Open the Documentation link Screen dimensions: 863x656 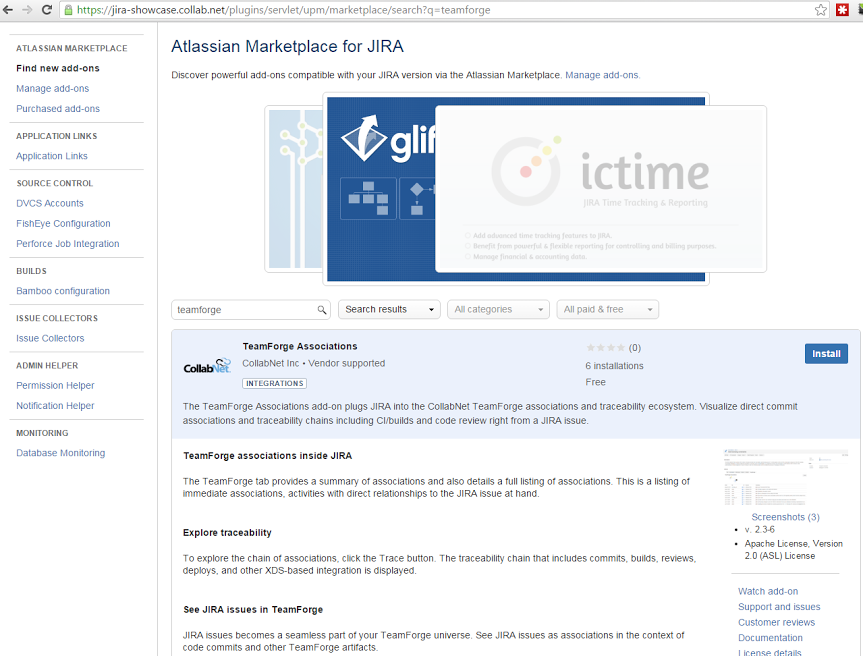pos(770,638)
